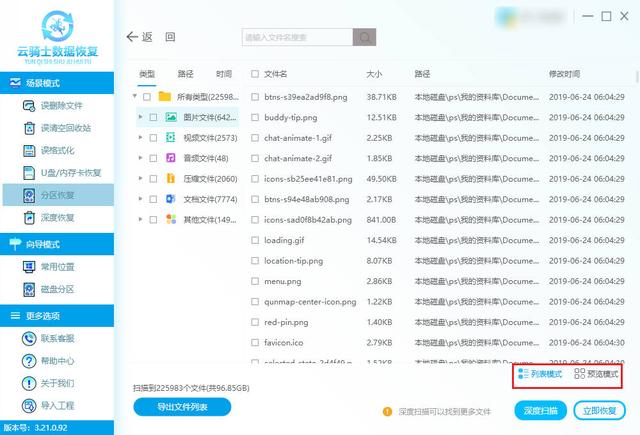Image resolution: width=640 pixels, height=435 pixels.
Task: Click the 预览模式 grid icon
Action: 580,373
